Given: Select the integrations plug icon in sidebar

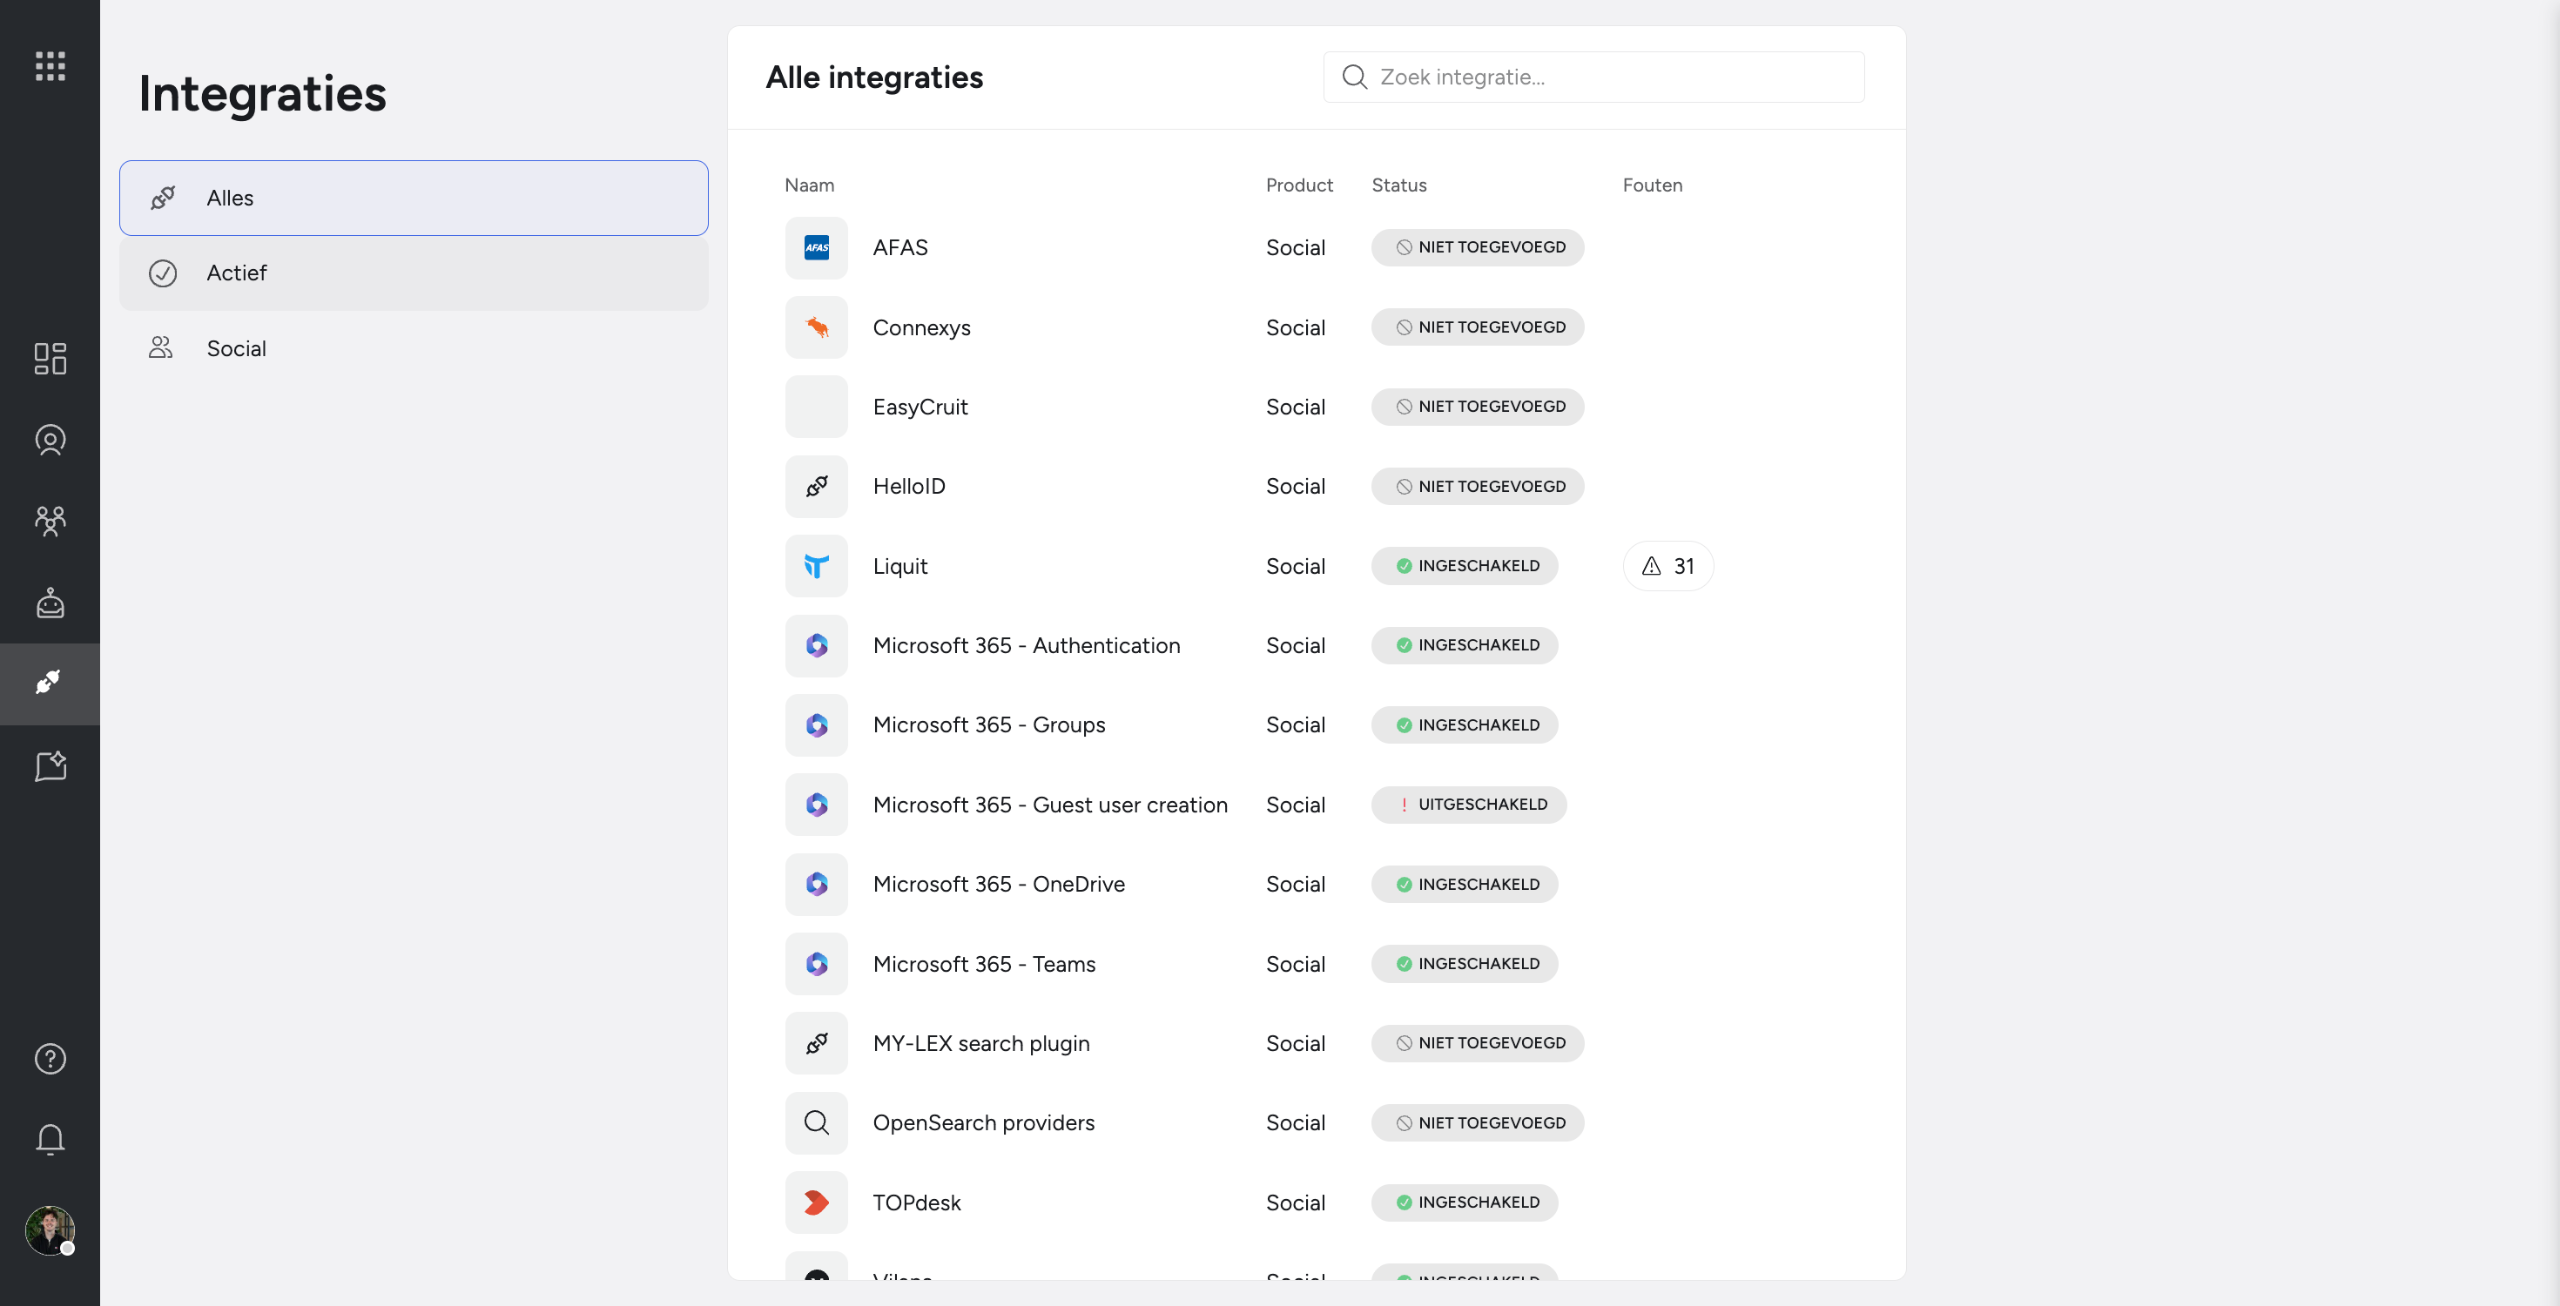Looking at the screenshot, I should point(50,683).
